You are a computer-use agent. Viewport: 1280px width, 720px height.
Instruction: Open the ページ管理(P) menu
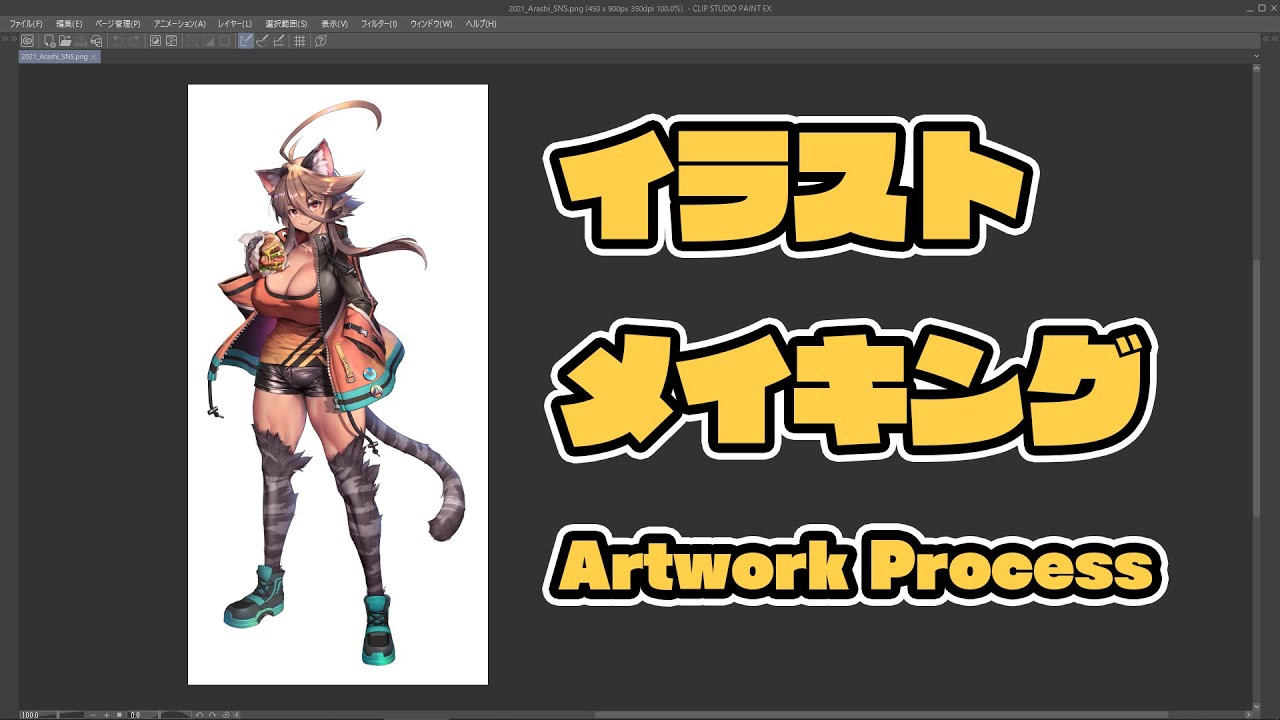(118, 23)
